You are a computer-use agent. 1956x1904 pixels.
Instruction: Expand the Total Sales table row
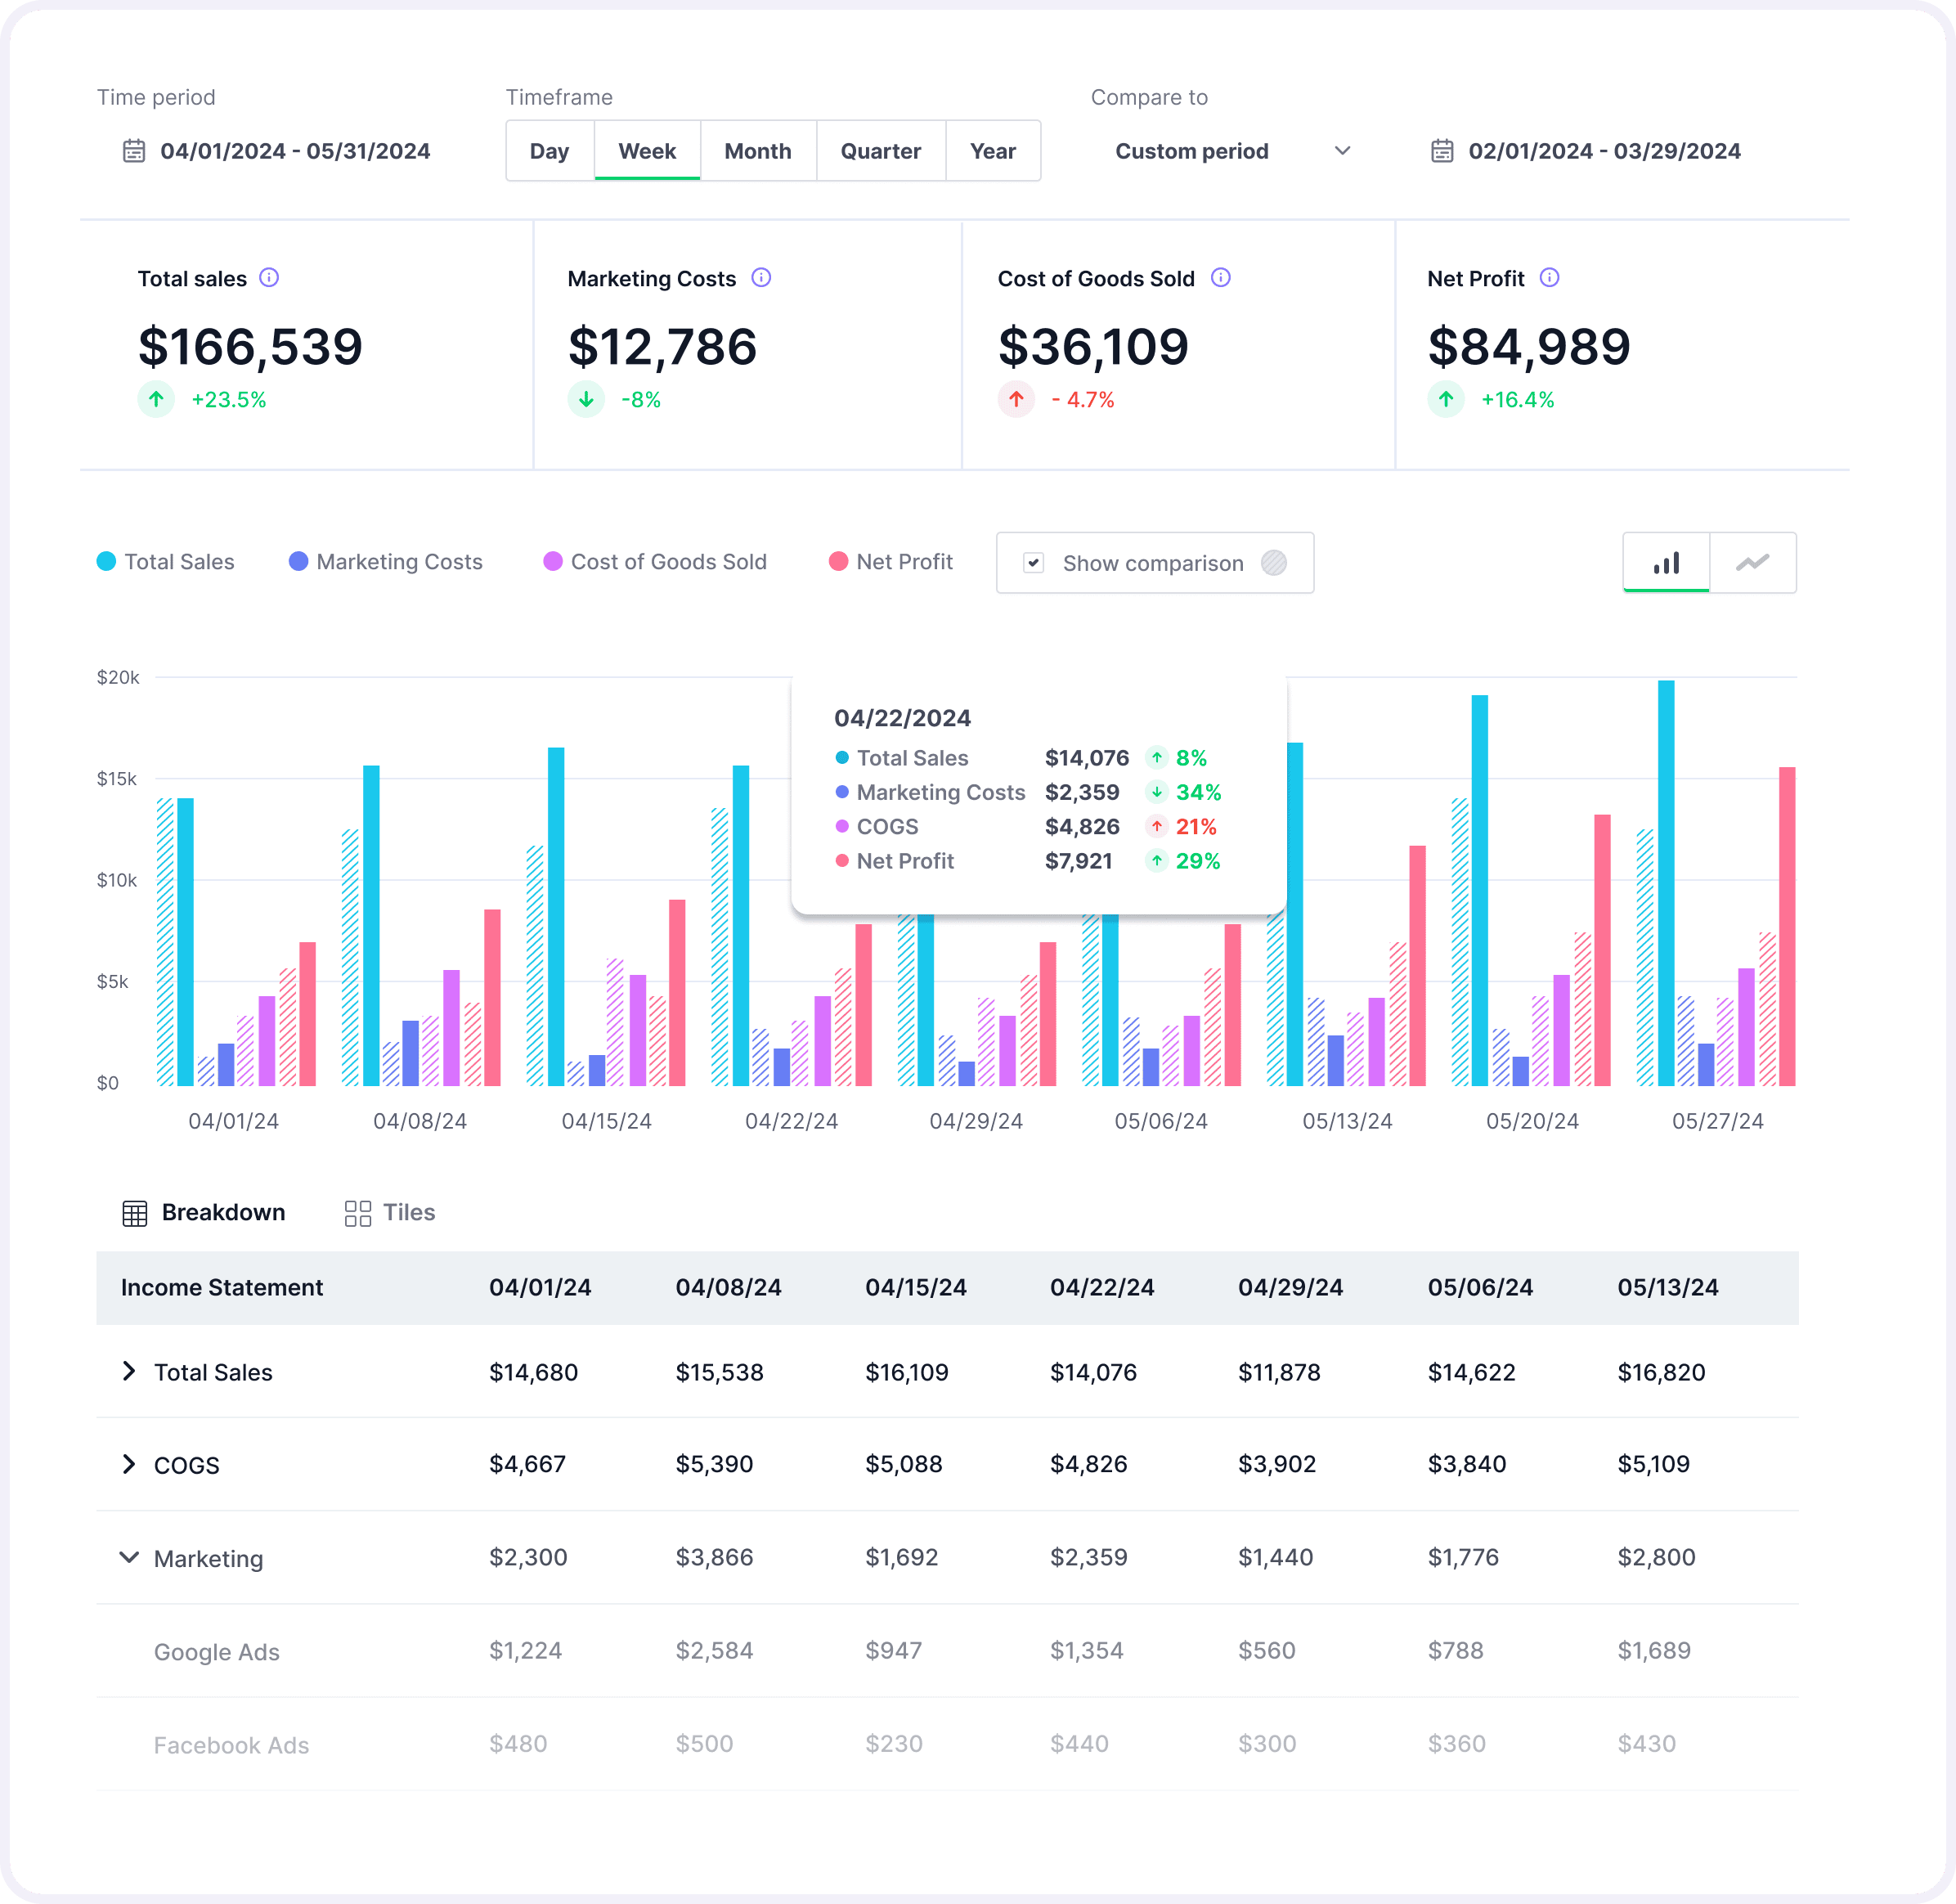pos(129,1371)
